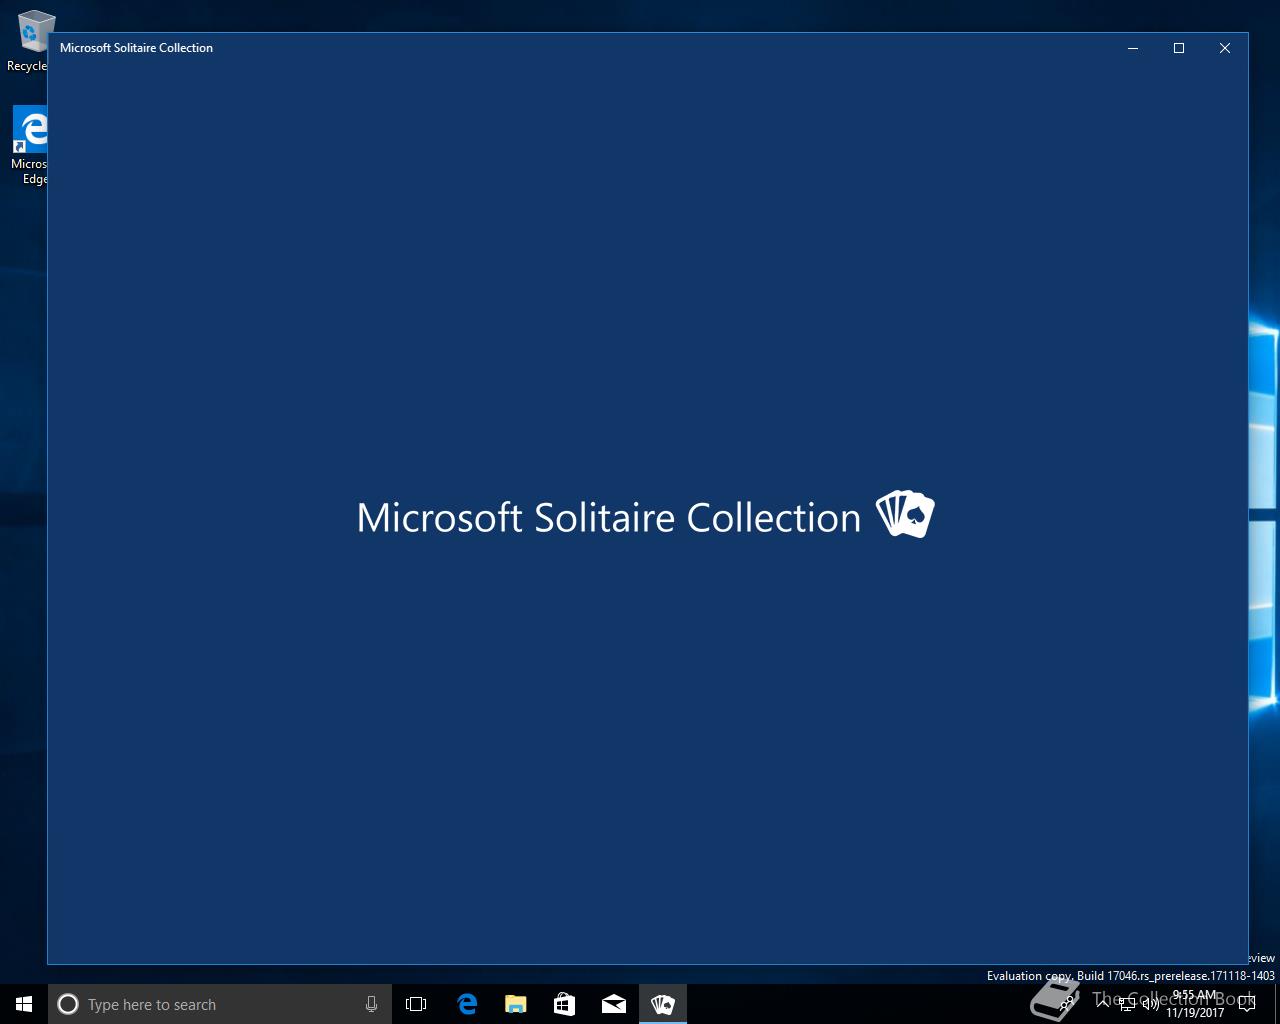Viewport: 1280px width, 1024px height.
Task: Select the Microsoft Edge desktop shortcut
Action: coord(30,145)
